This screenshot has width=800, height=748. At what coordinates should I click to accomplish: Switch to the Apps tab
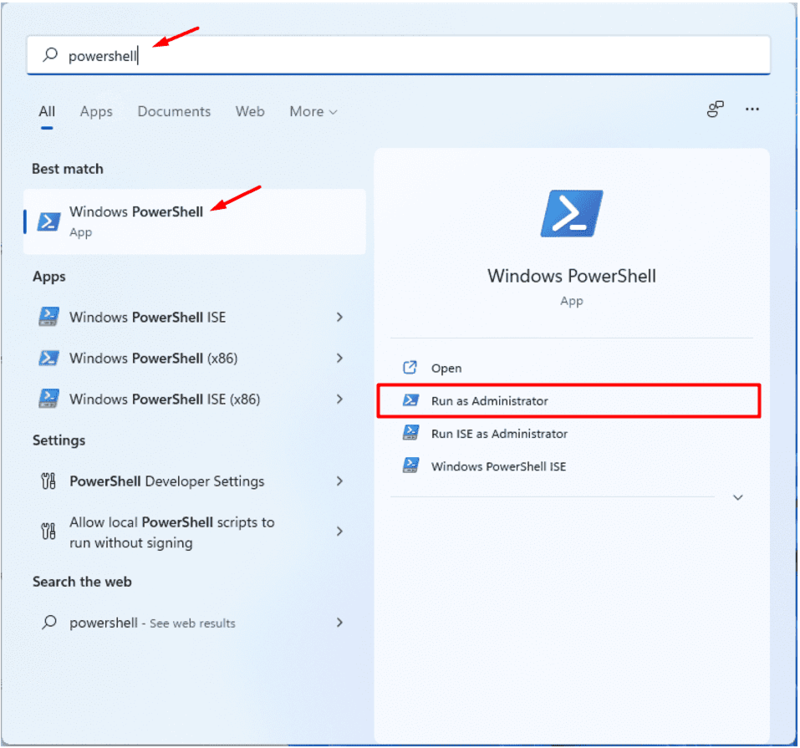96,111
